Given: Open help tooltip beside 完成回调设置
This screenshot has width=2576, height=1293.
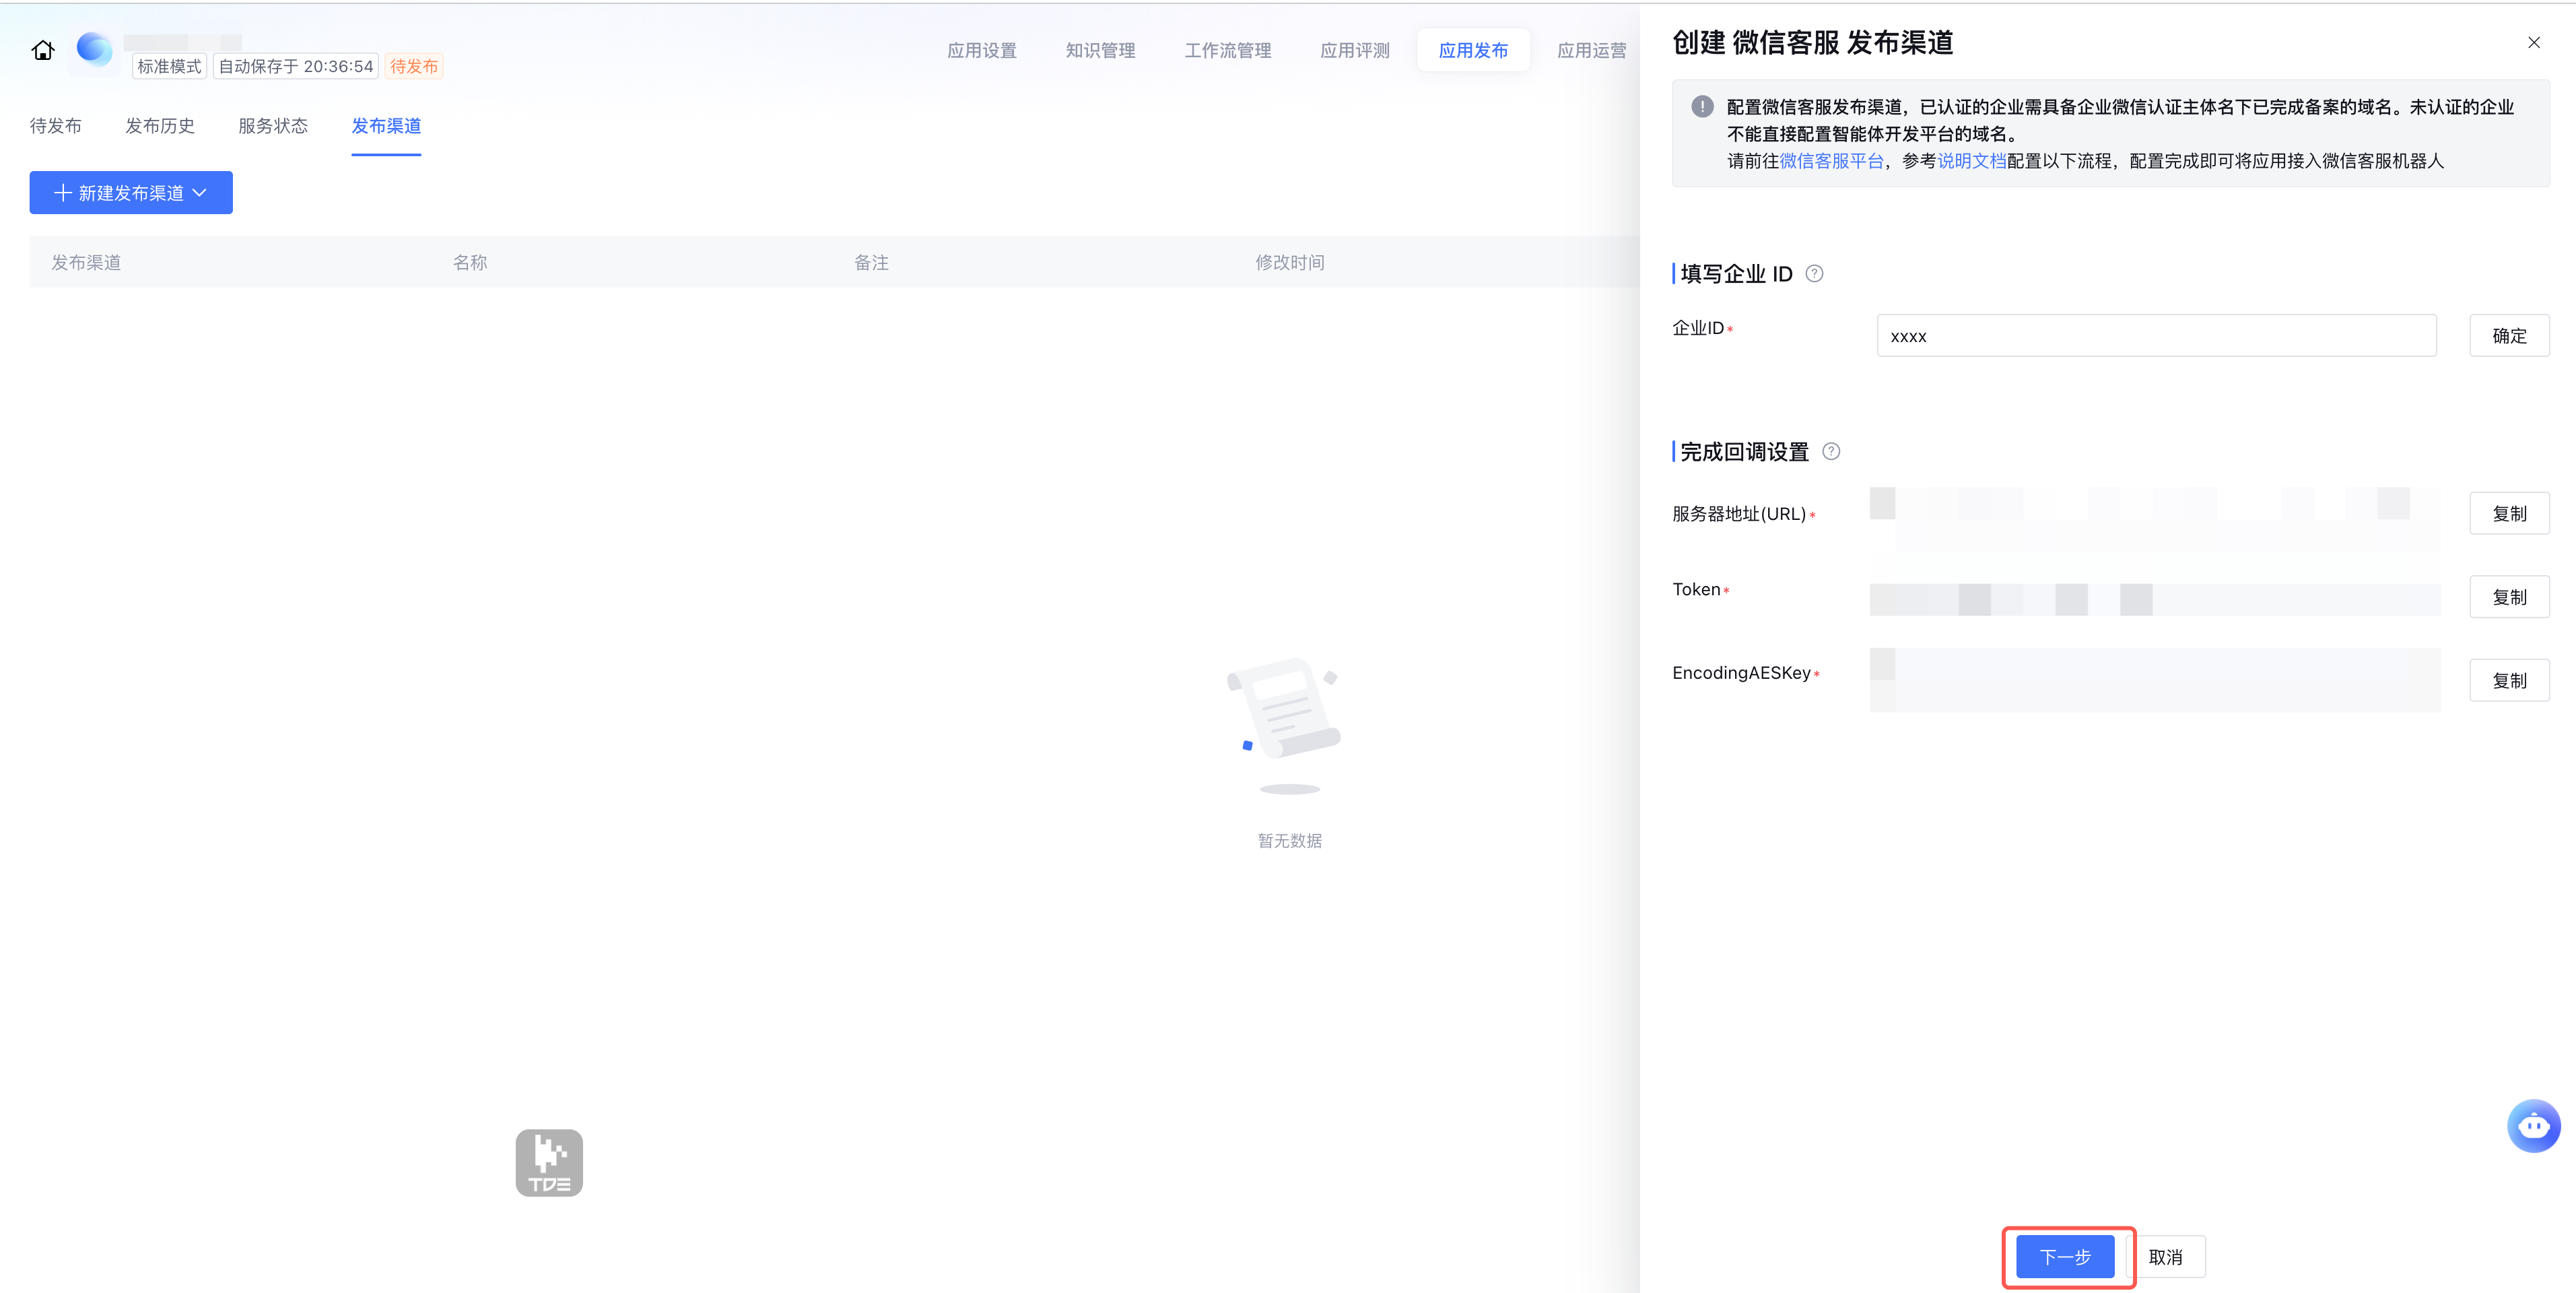Looking at the screenshot, I should pyautogui.click(x=1831, y=451).
